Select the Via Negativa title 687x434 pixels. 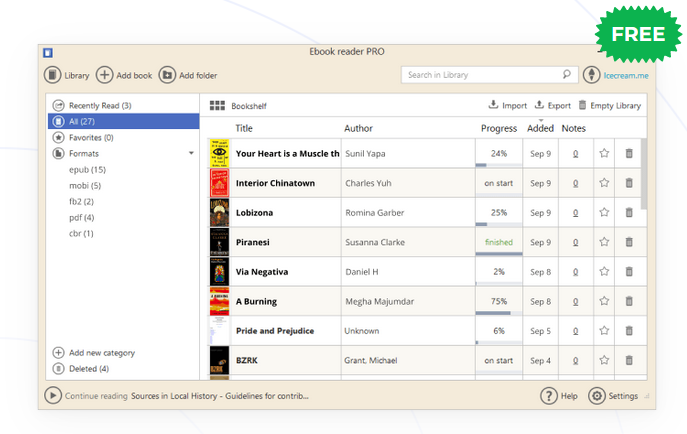pyautogui.click(x=262, y=272)
